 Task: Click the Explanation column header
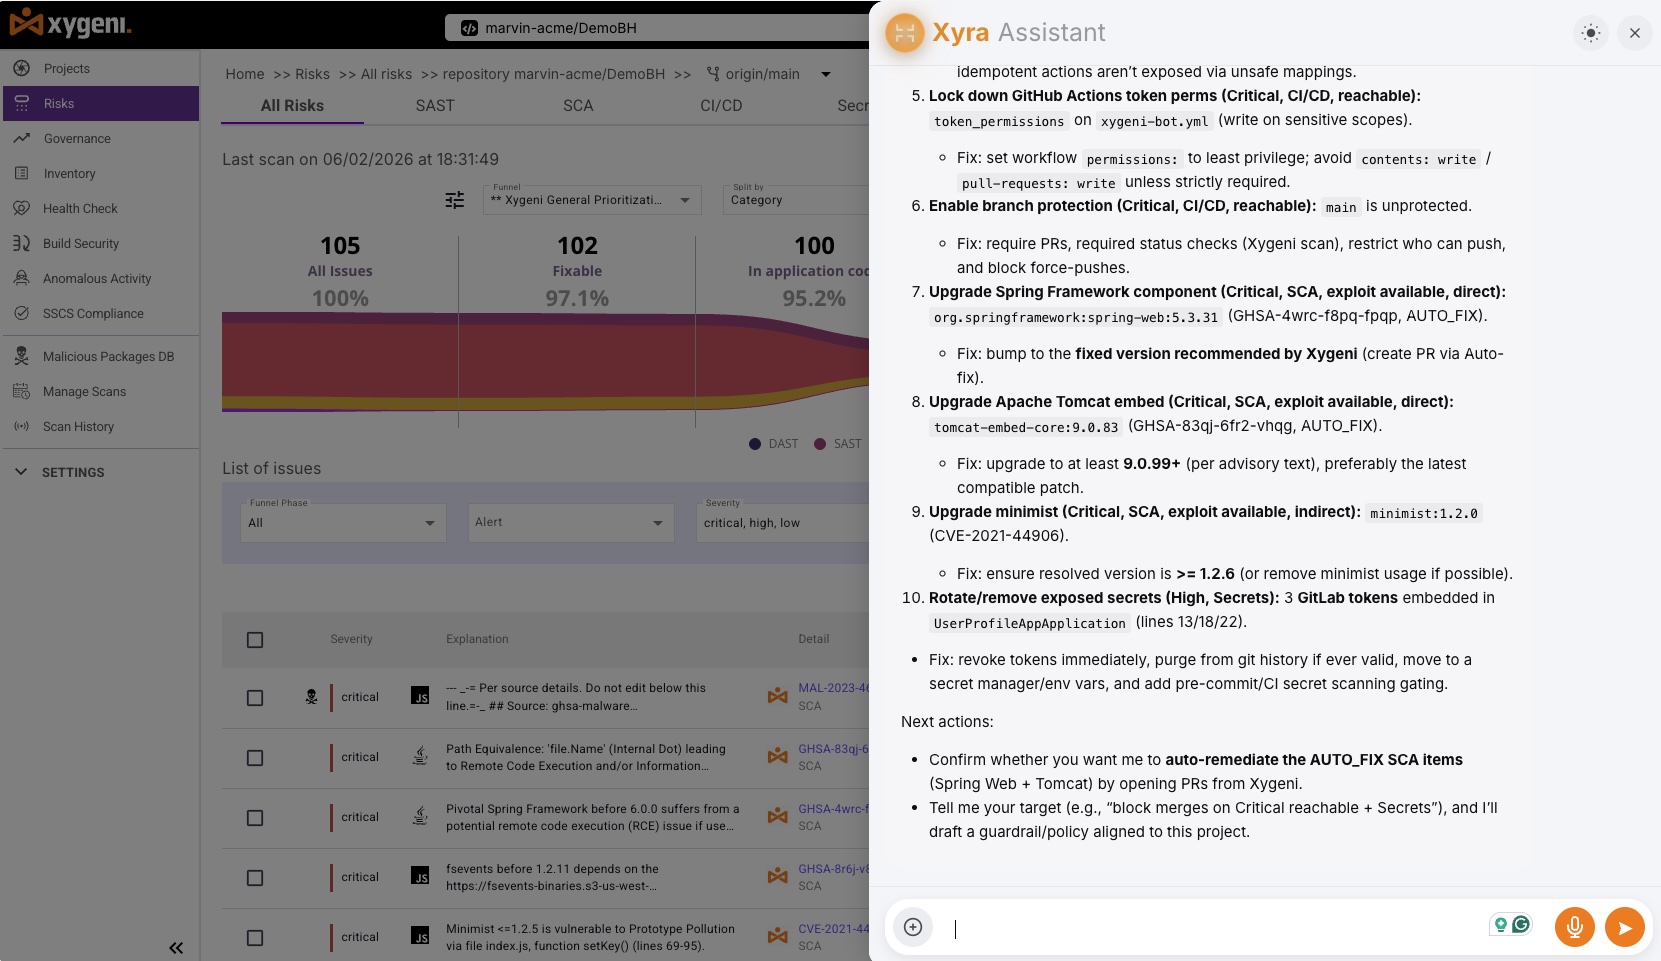tap(477, 639)
